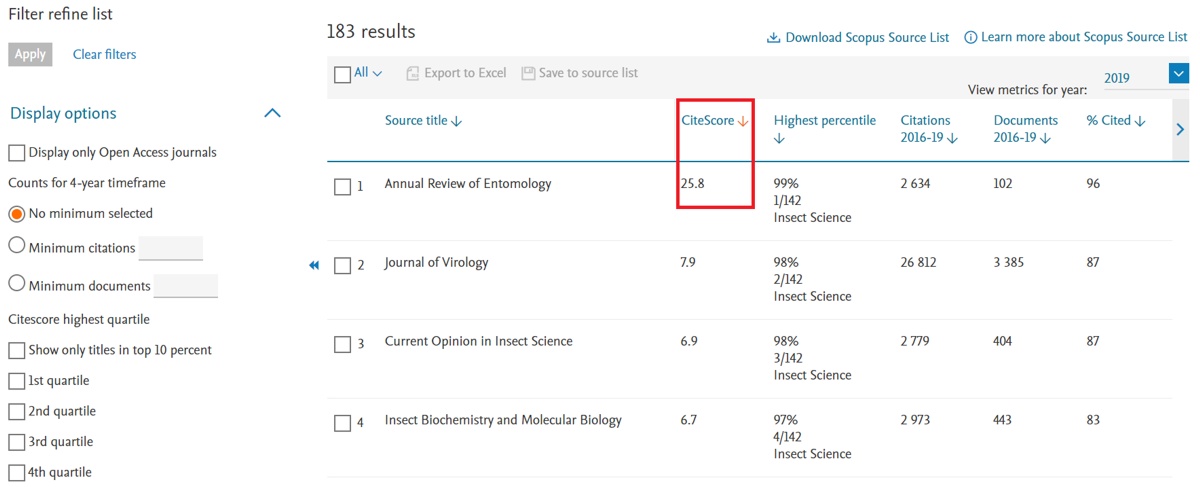This screenshot has height=487, width=1200.
Task: Click the info icon beside Learn more
Action: tap(970, 37)
